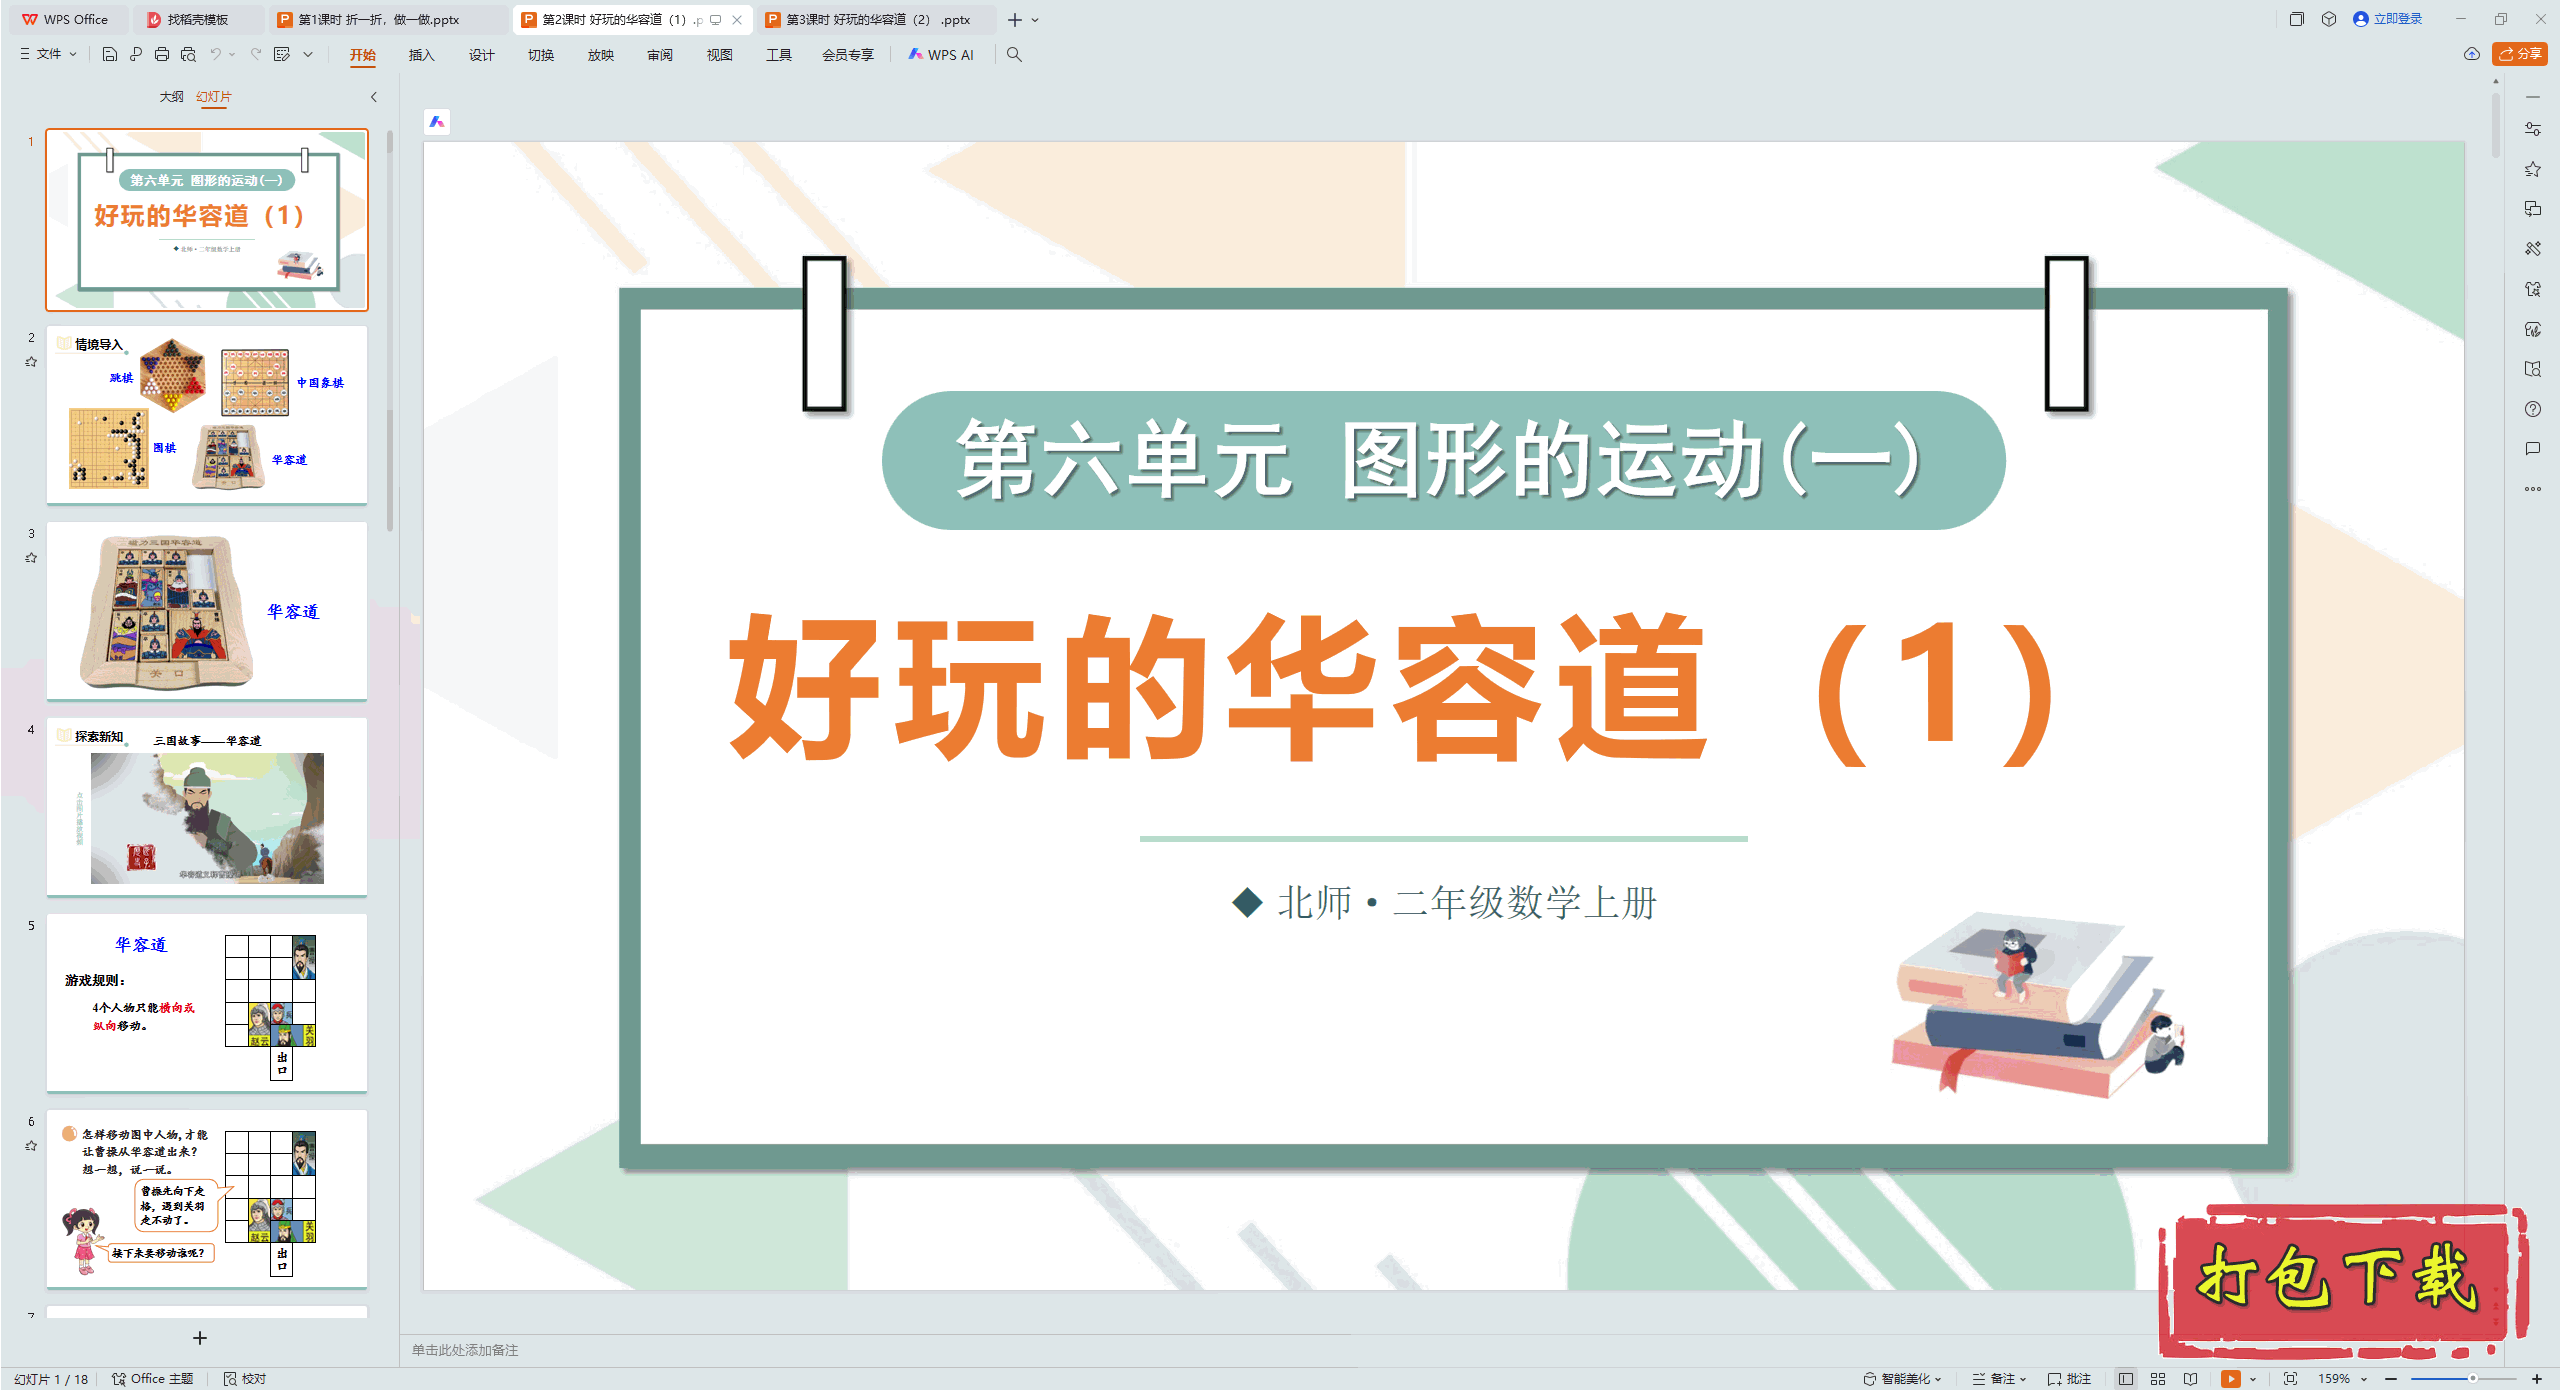Switch to Normal view mode
Viewport: 2560px width, 1390px height.
tap(2126, 1379)
